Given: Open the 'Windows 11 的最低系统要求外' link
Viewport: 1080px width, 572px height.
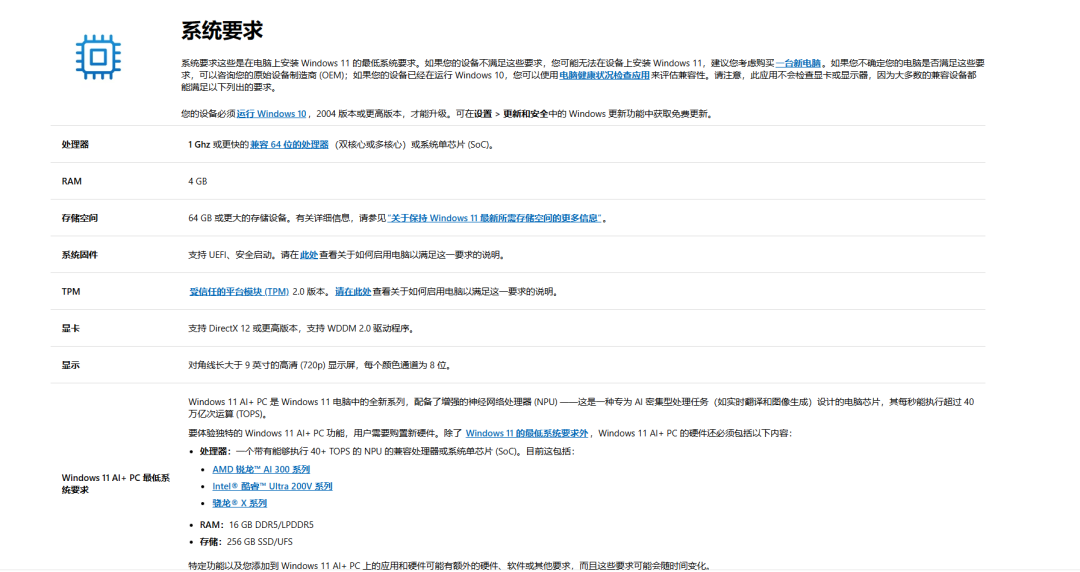Looking at the screenshot, I should tap(527, 433).
